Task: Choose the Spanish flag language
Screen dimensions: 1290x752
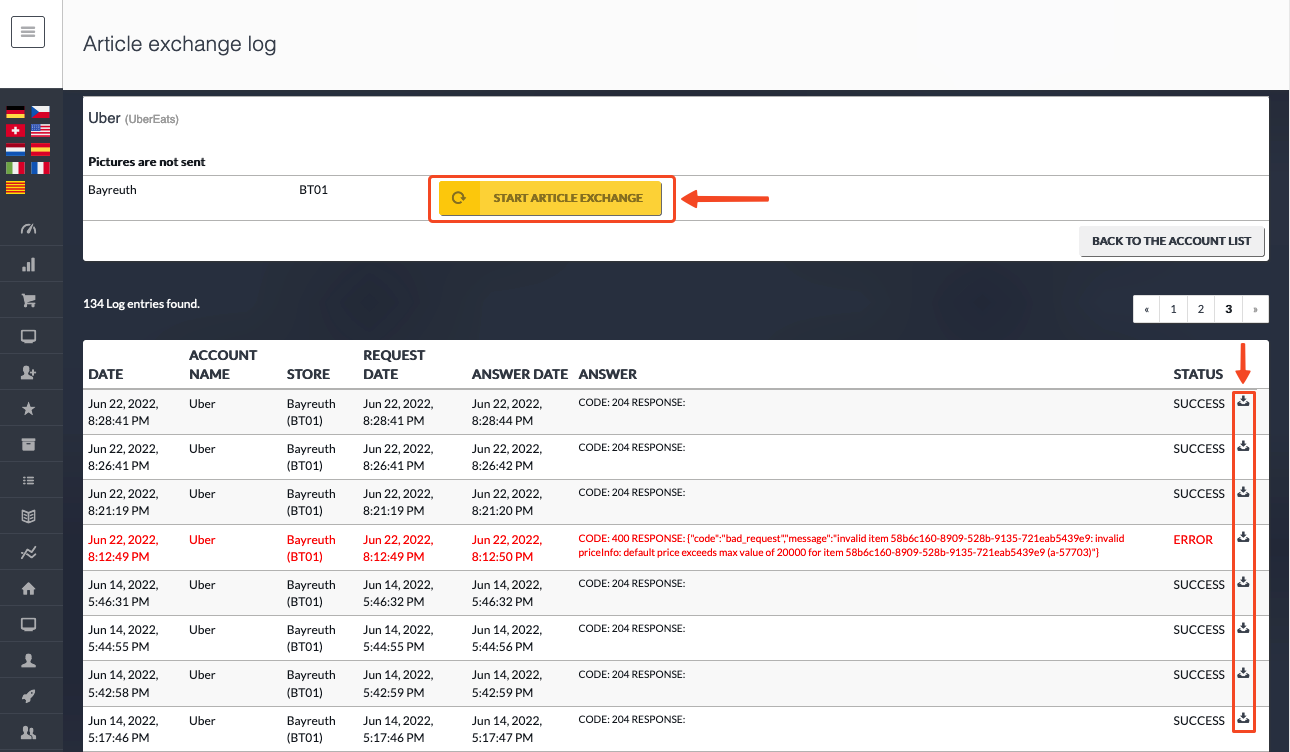Action: pos(40,149)
